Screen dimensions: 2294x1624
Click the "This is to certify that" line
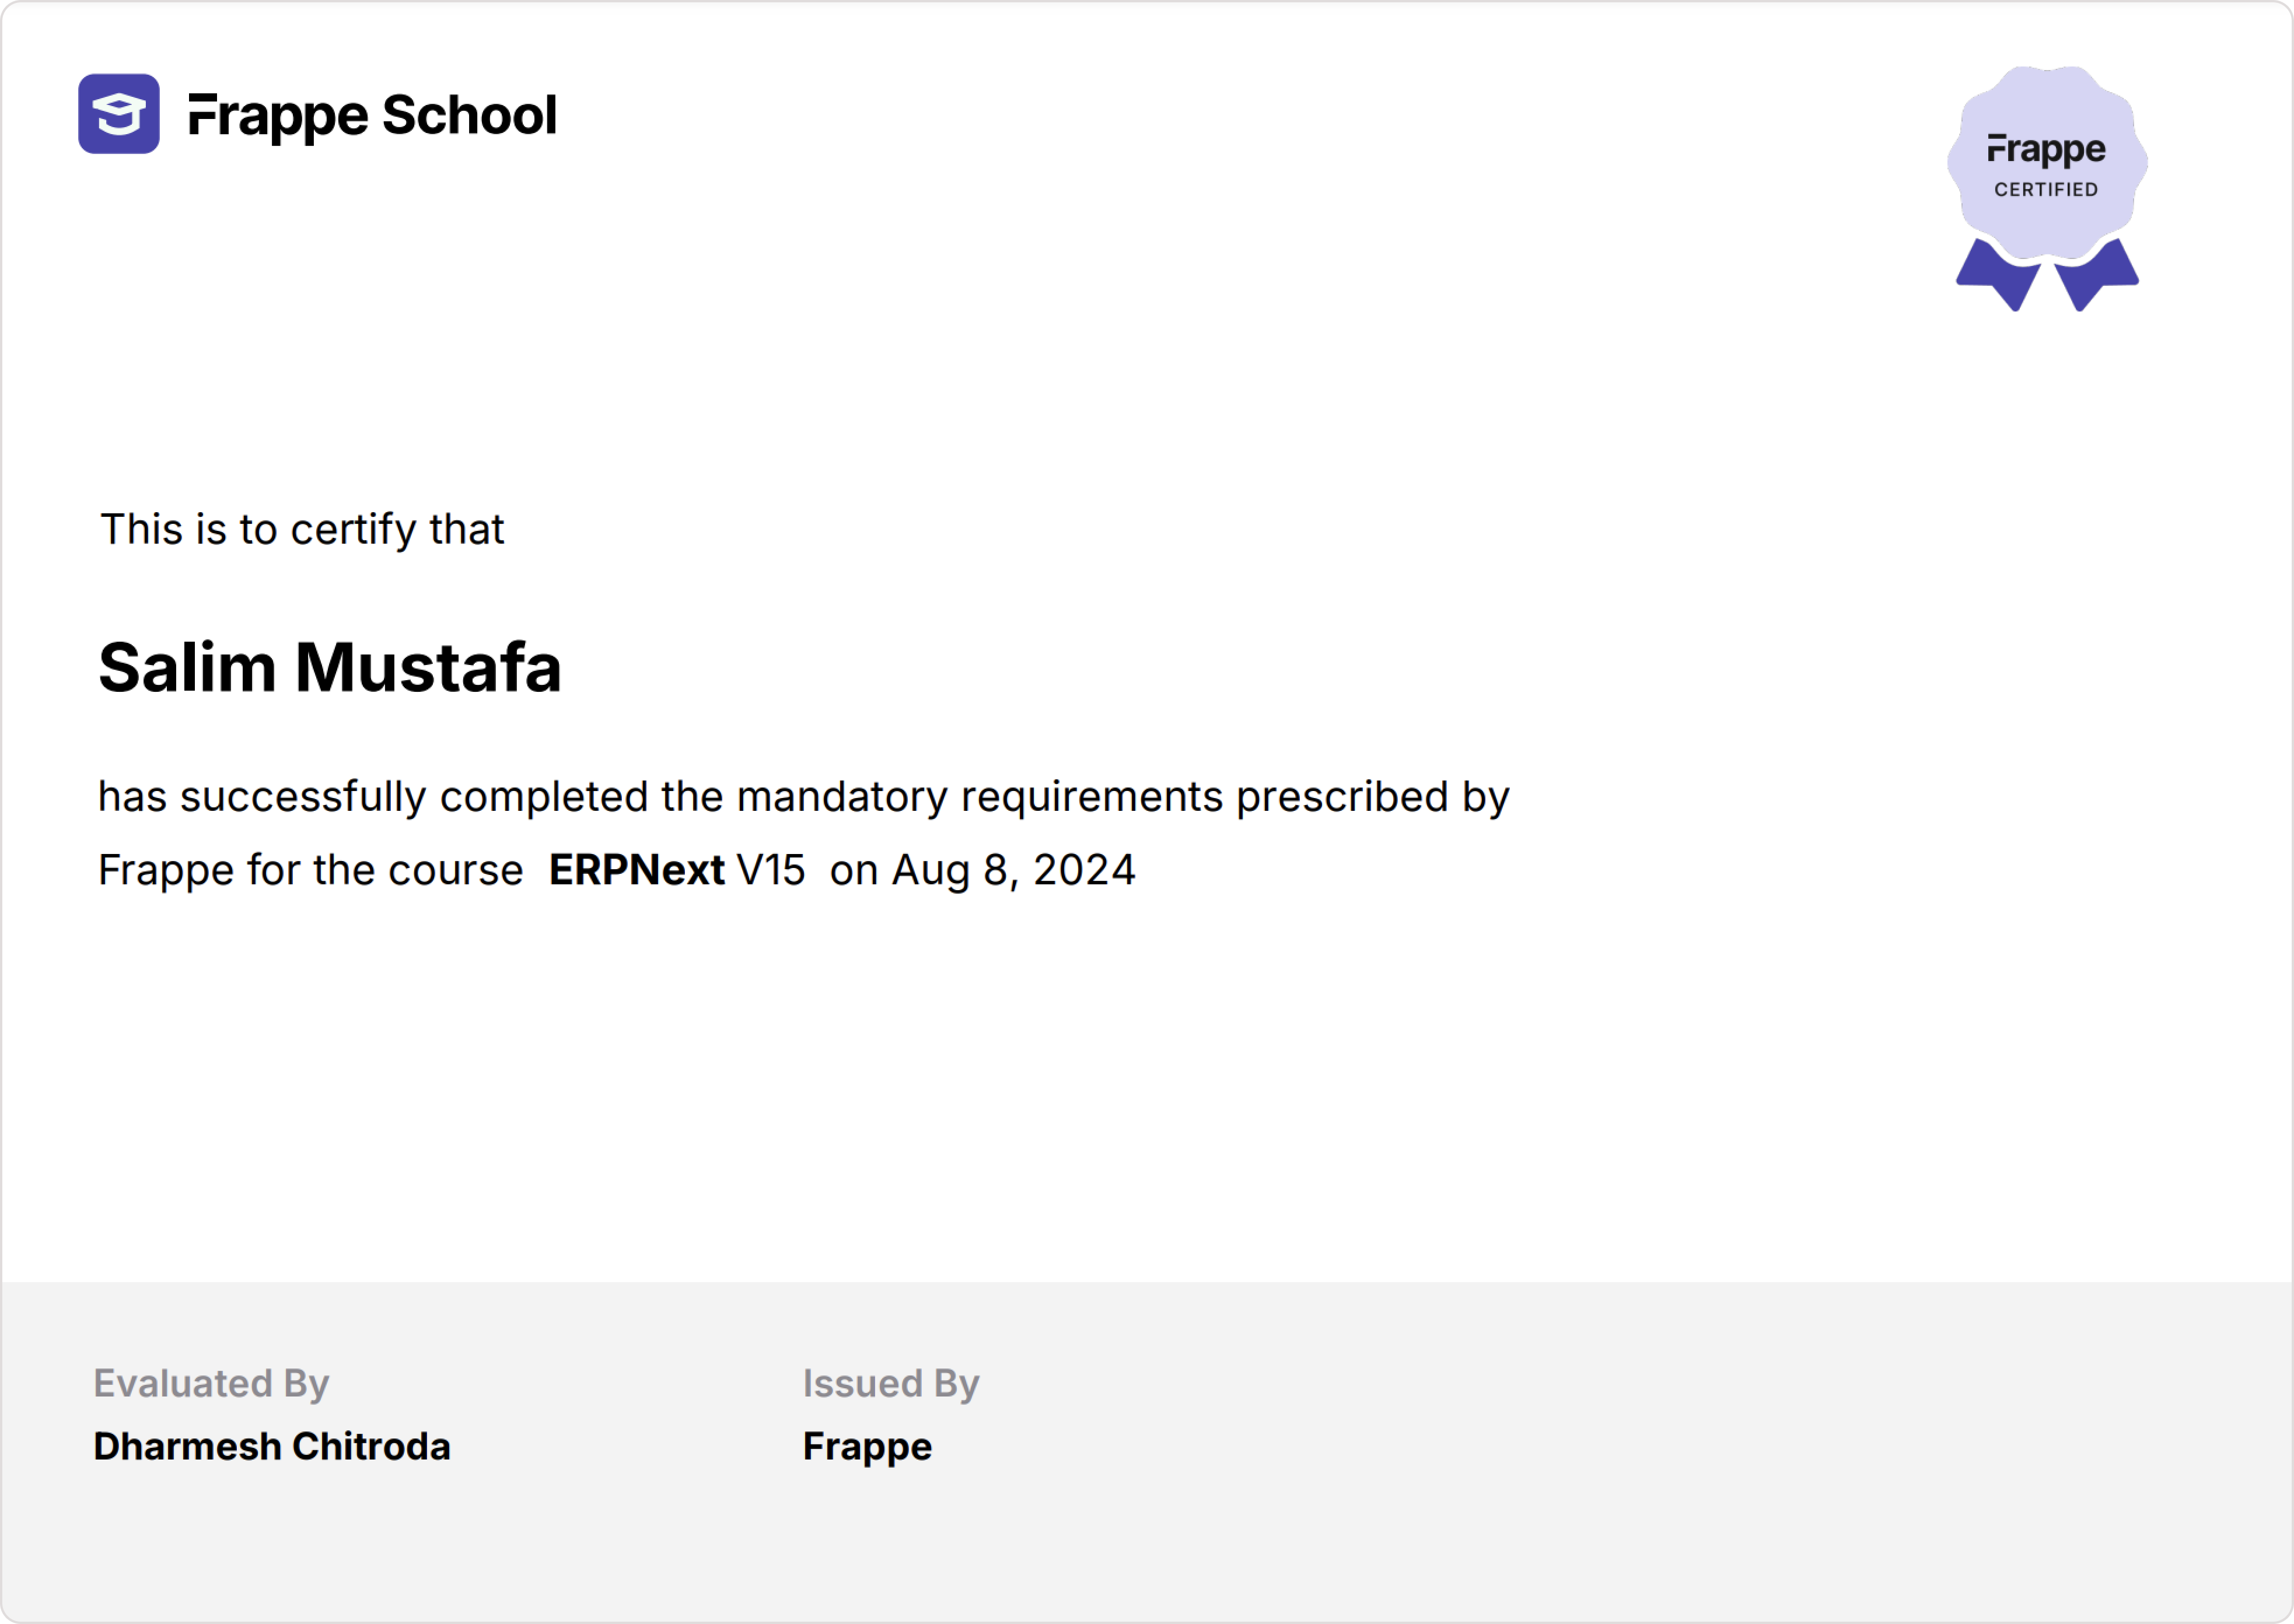pos(302,530)
